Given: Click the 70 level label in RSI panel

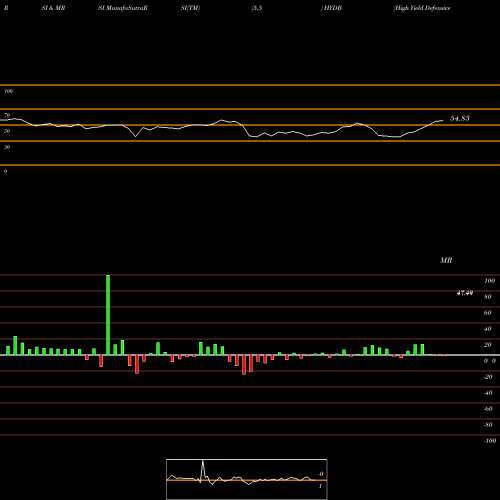Looking at the screenshot, I should [x=7, y=115].
